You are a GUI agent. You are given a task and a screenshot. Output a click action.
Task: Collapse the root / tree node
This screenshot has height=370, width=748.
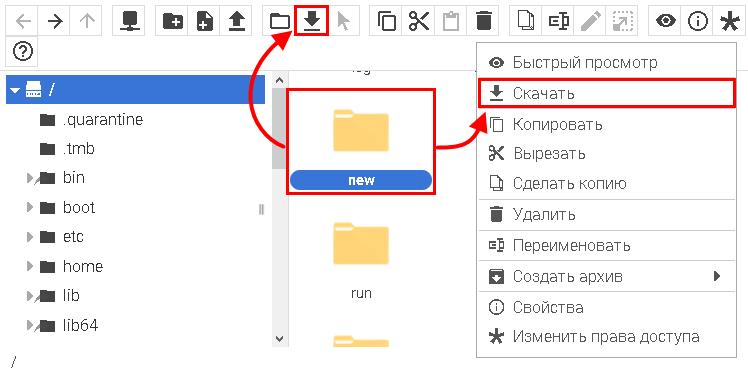pos(15,90)
